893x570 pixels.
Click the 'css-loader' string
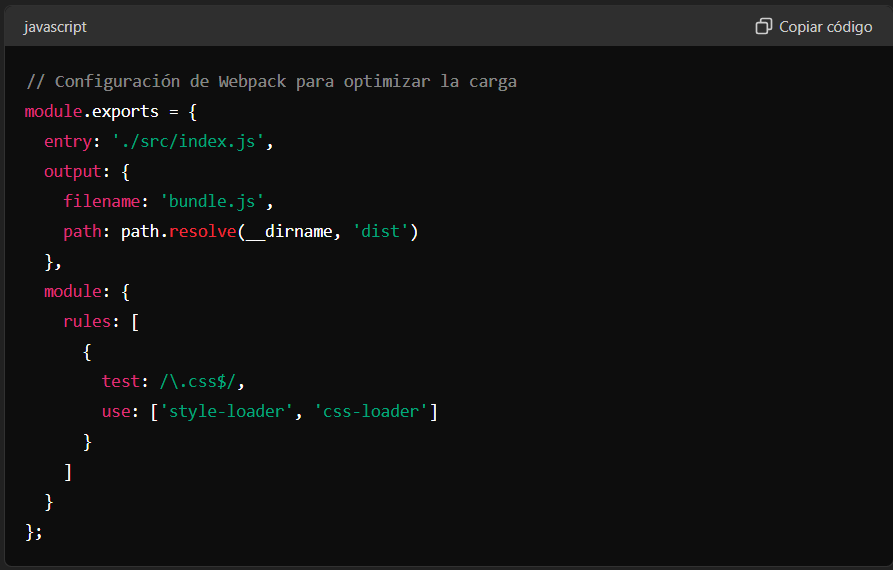click(x=371, y=411)
